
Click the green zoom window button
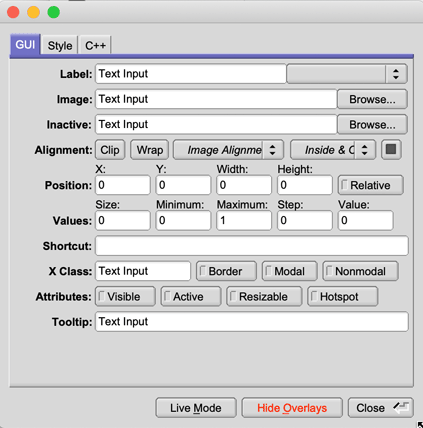(x=54, y=12)
